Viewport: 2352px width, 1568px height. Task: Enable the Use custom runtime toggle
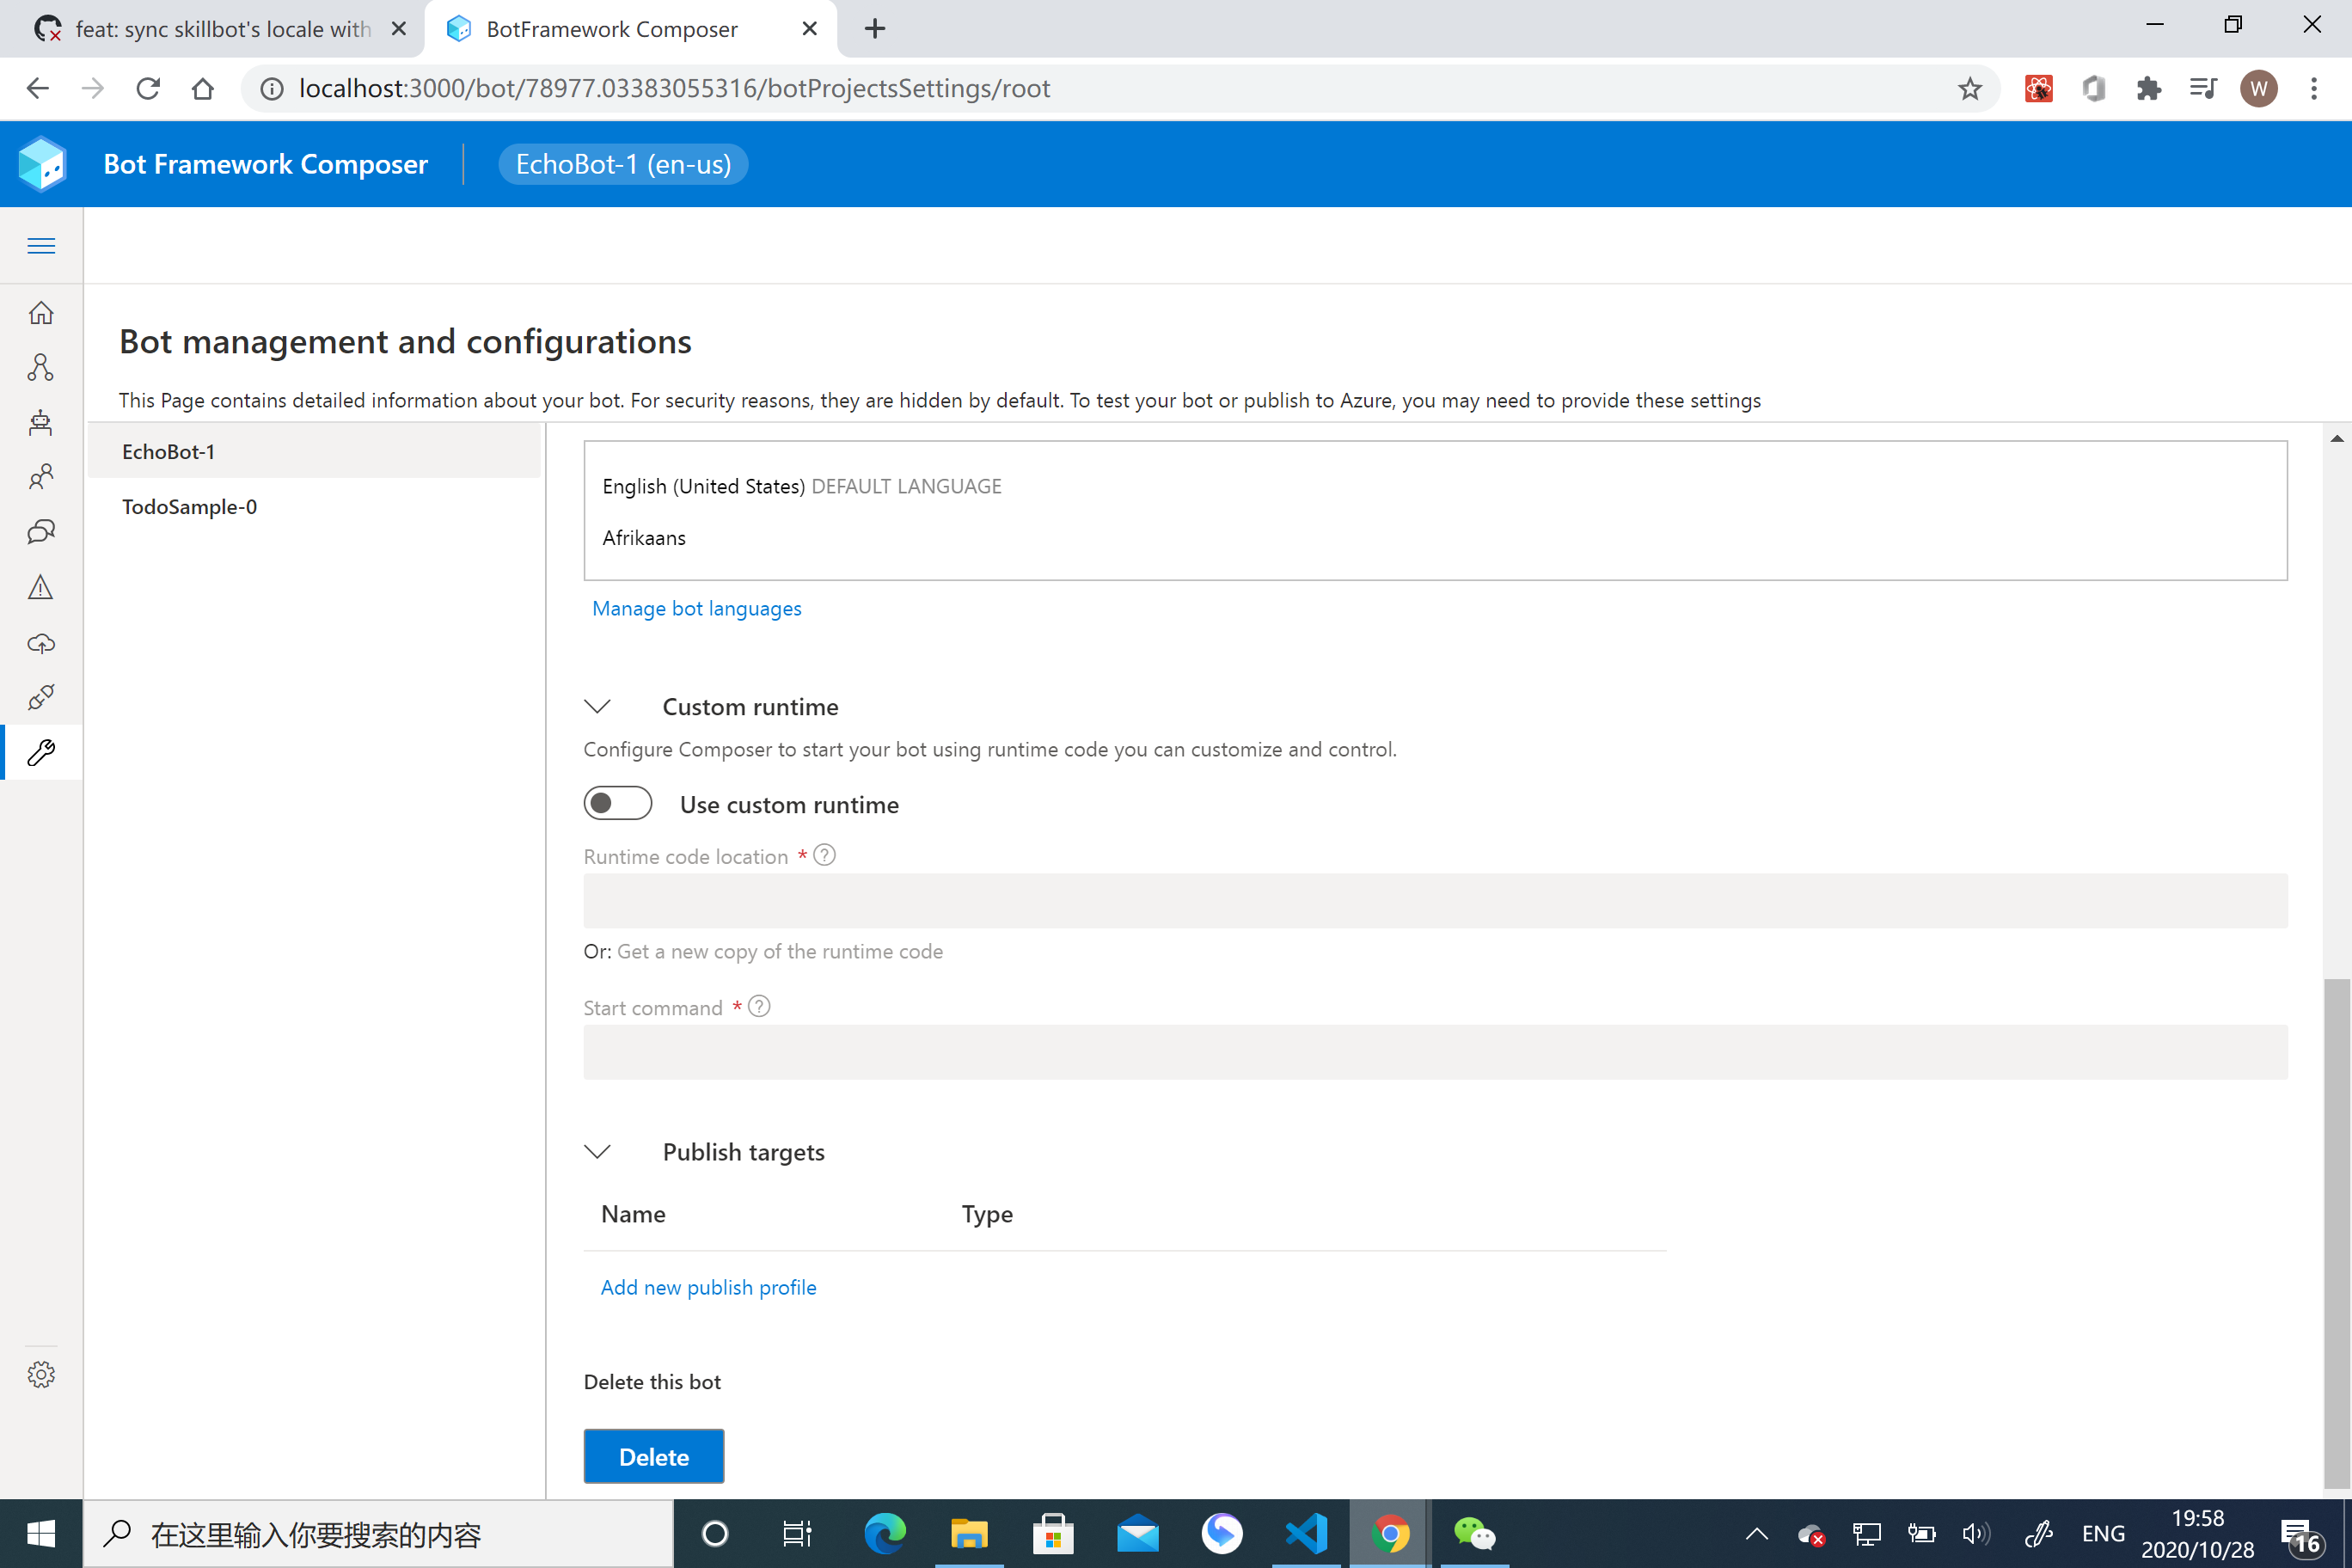click(618, 804)
